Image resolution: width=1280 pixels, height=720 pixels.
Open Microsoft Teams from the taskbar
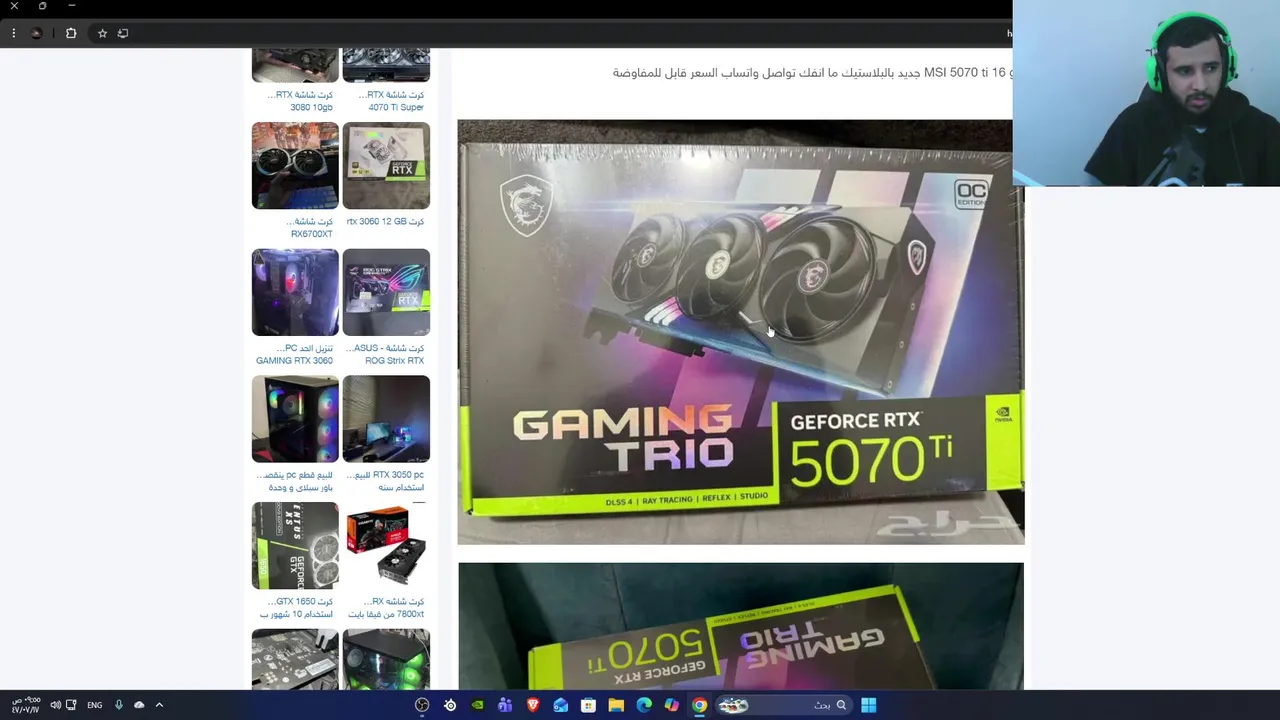click(505, 705)
